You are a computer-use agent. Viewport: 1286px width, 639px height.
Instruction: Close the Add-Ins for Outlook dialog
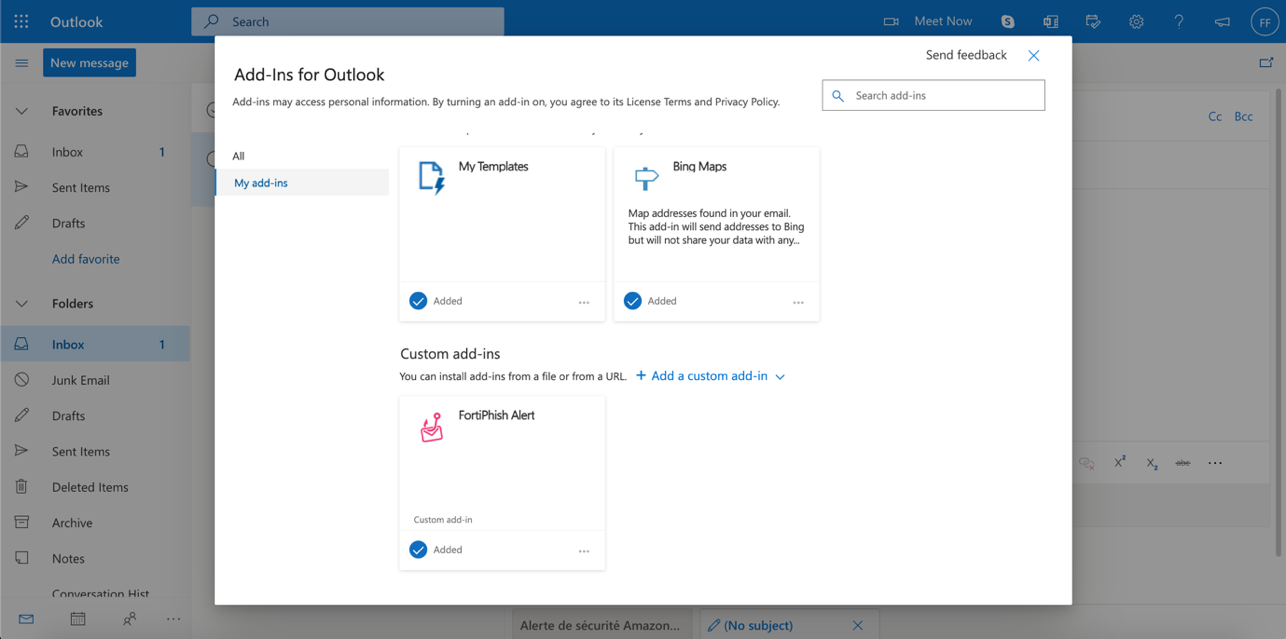pos(1034,56)
